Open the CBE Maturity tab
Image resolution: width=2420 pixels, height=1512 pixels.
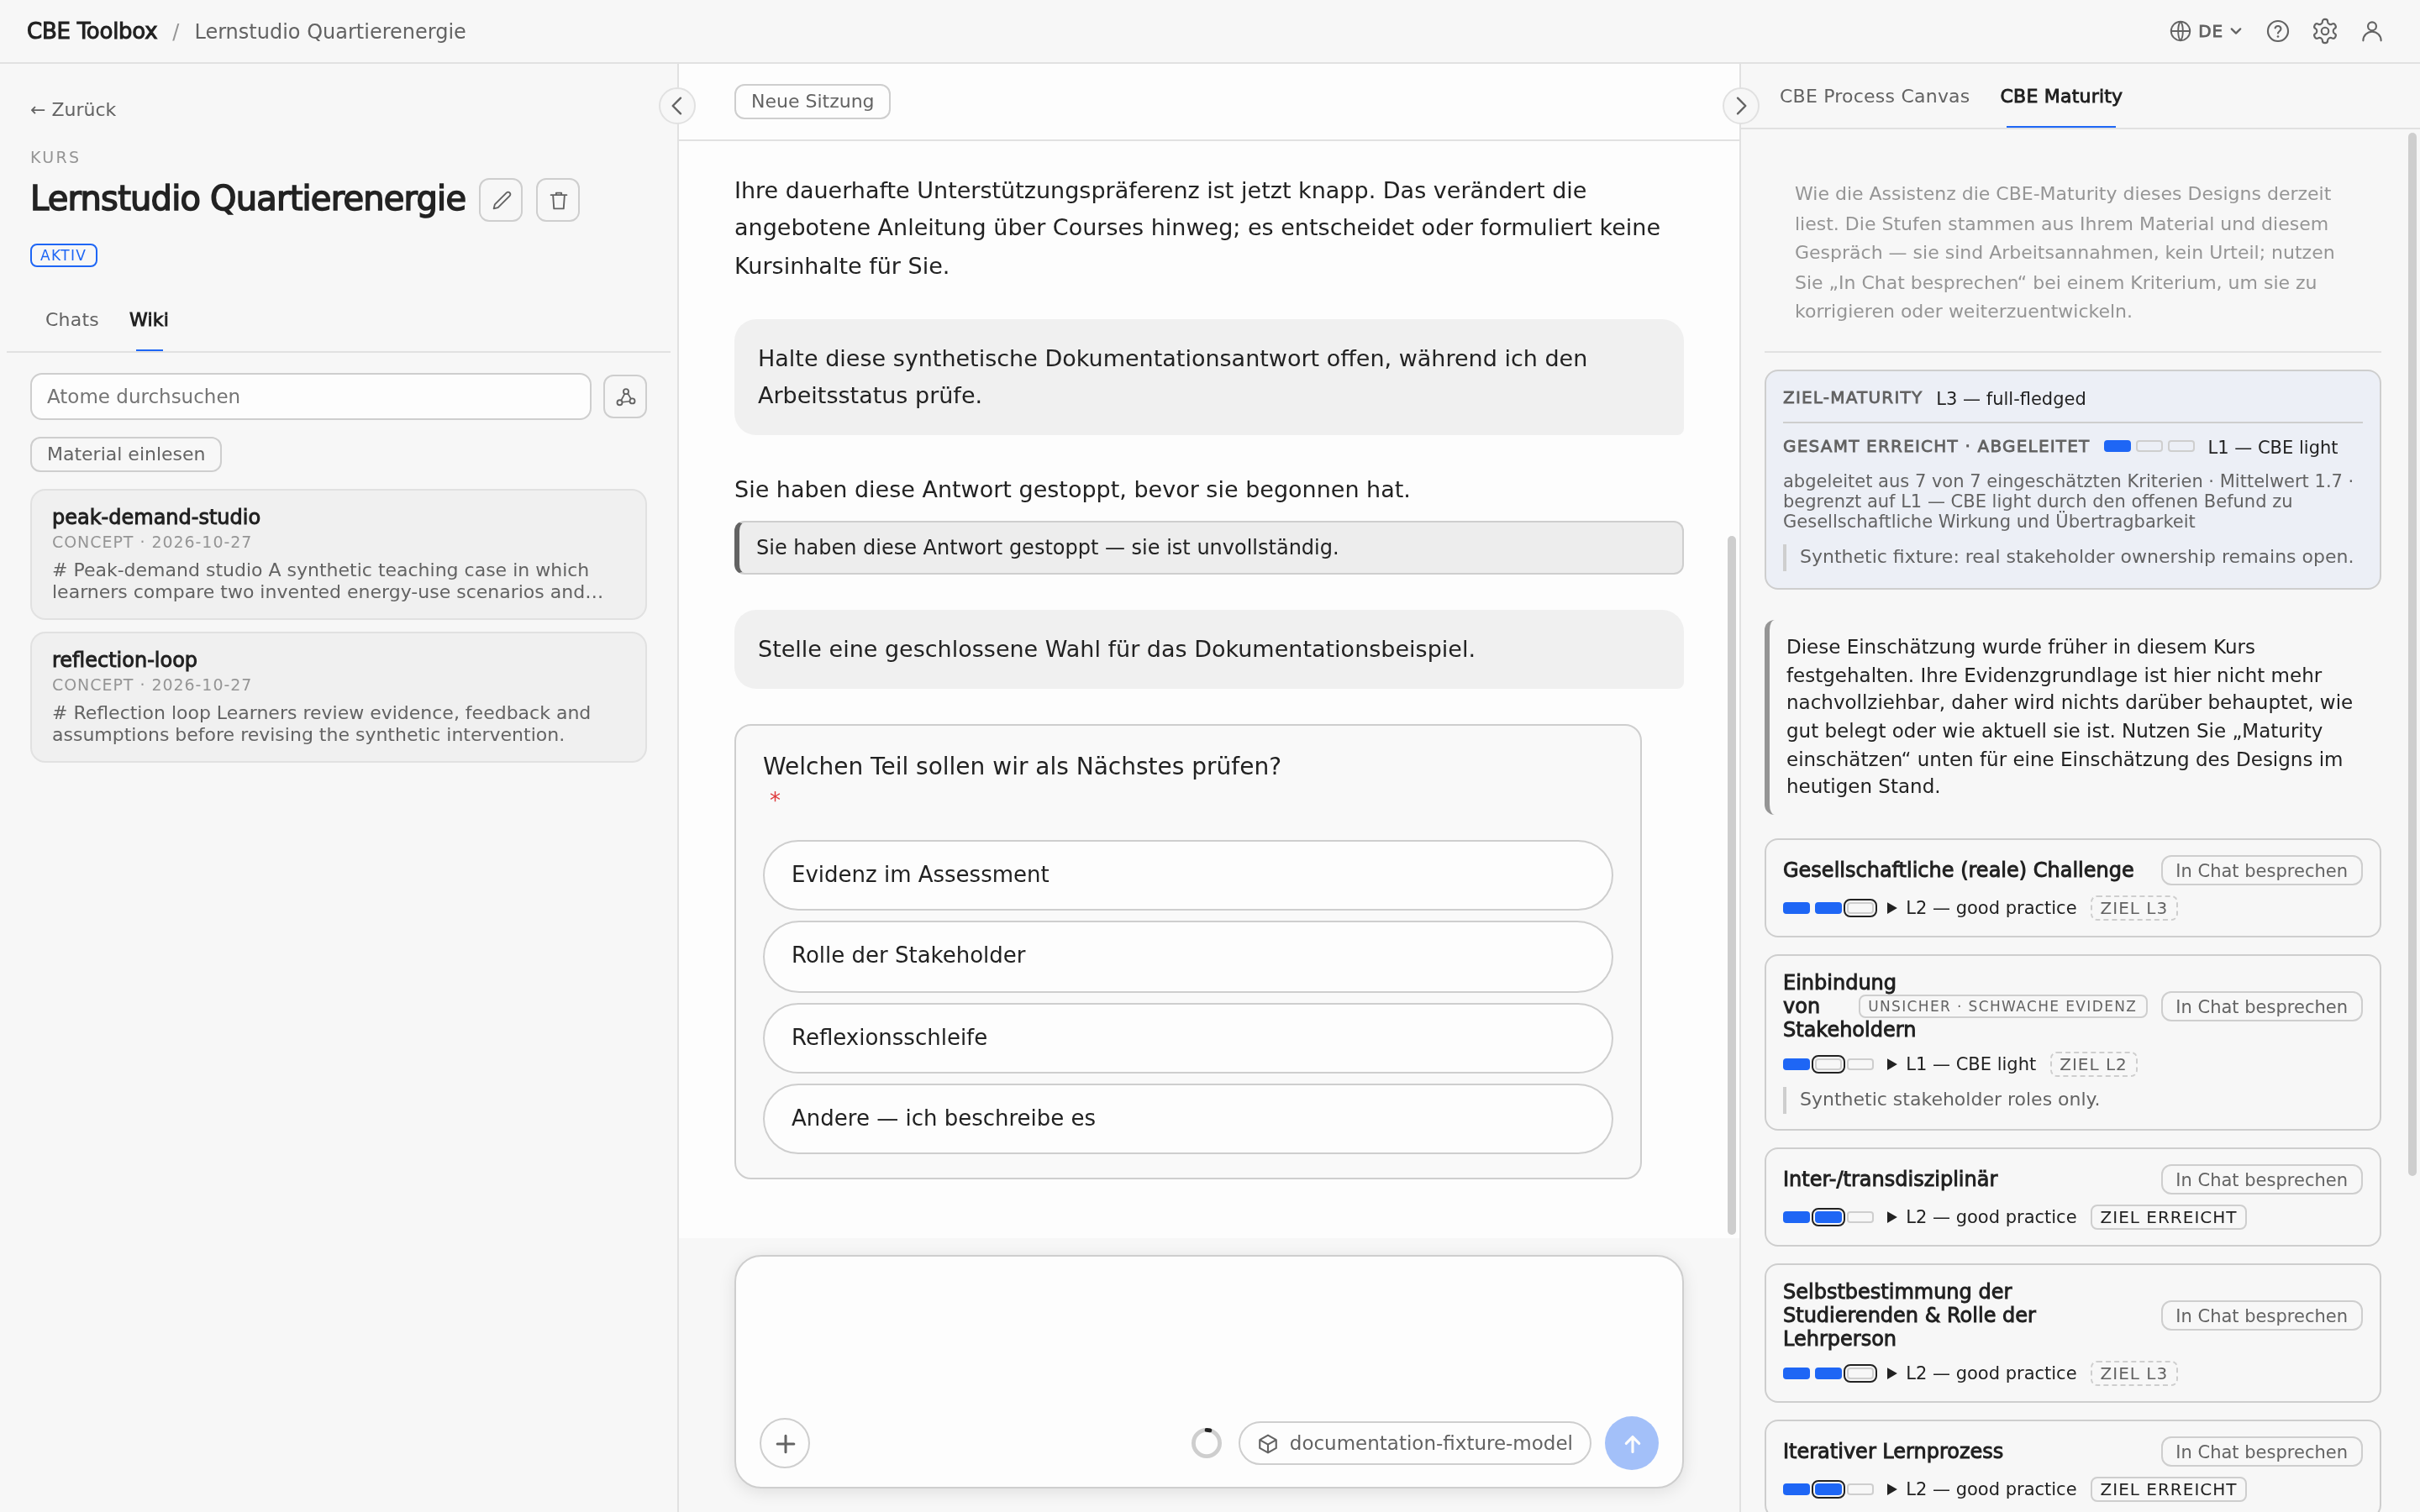[2061, 96]
